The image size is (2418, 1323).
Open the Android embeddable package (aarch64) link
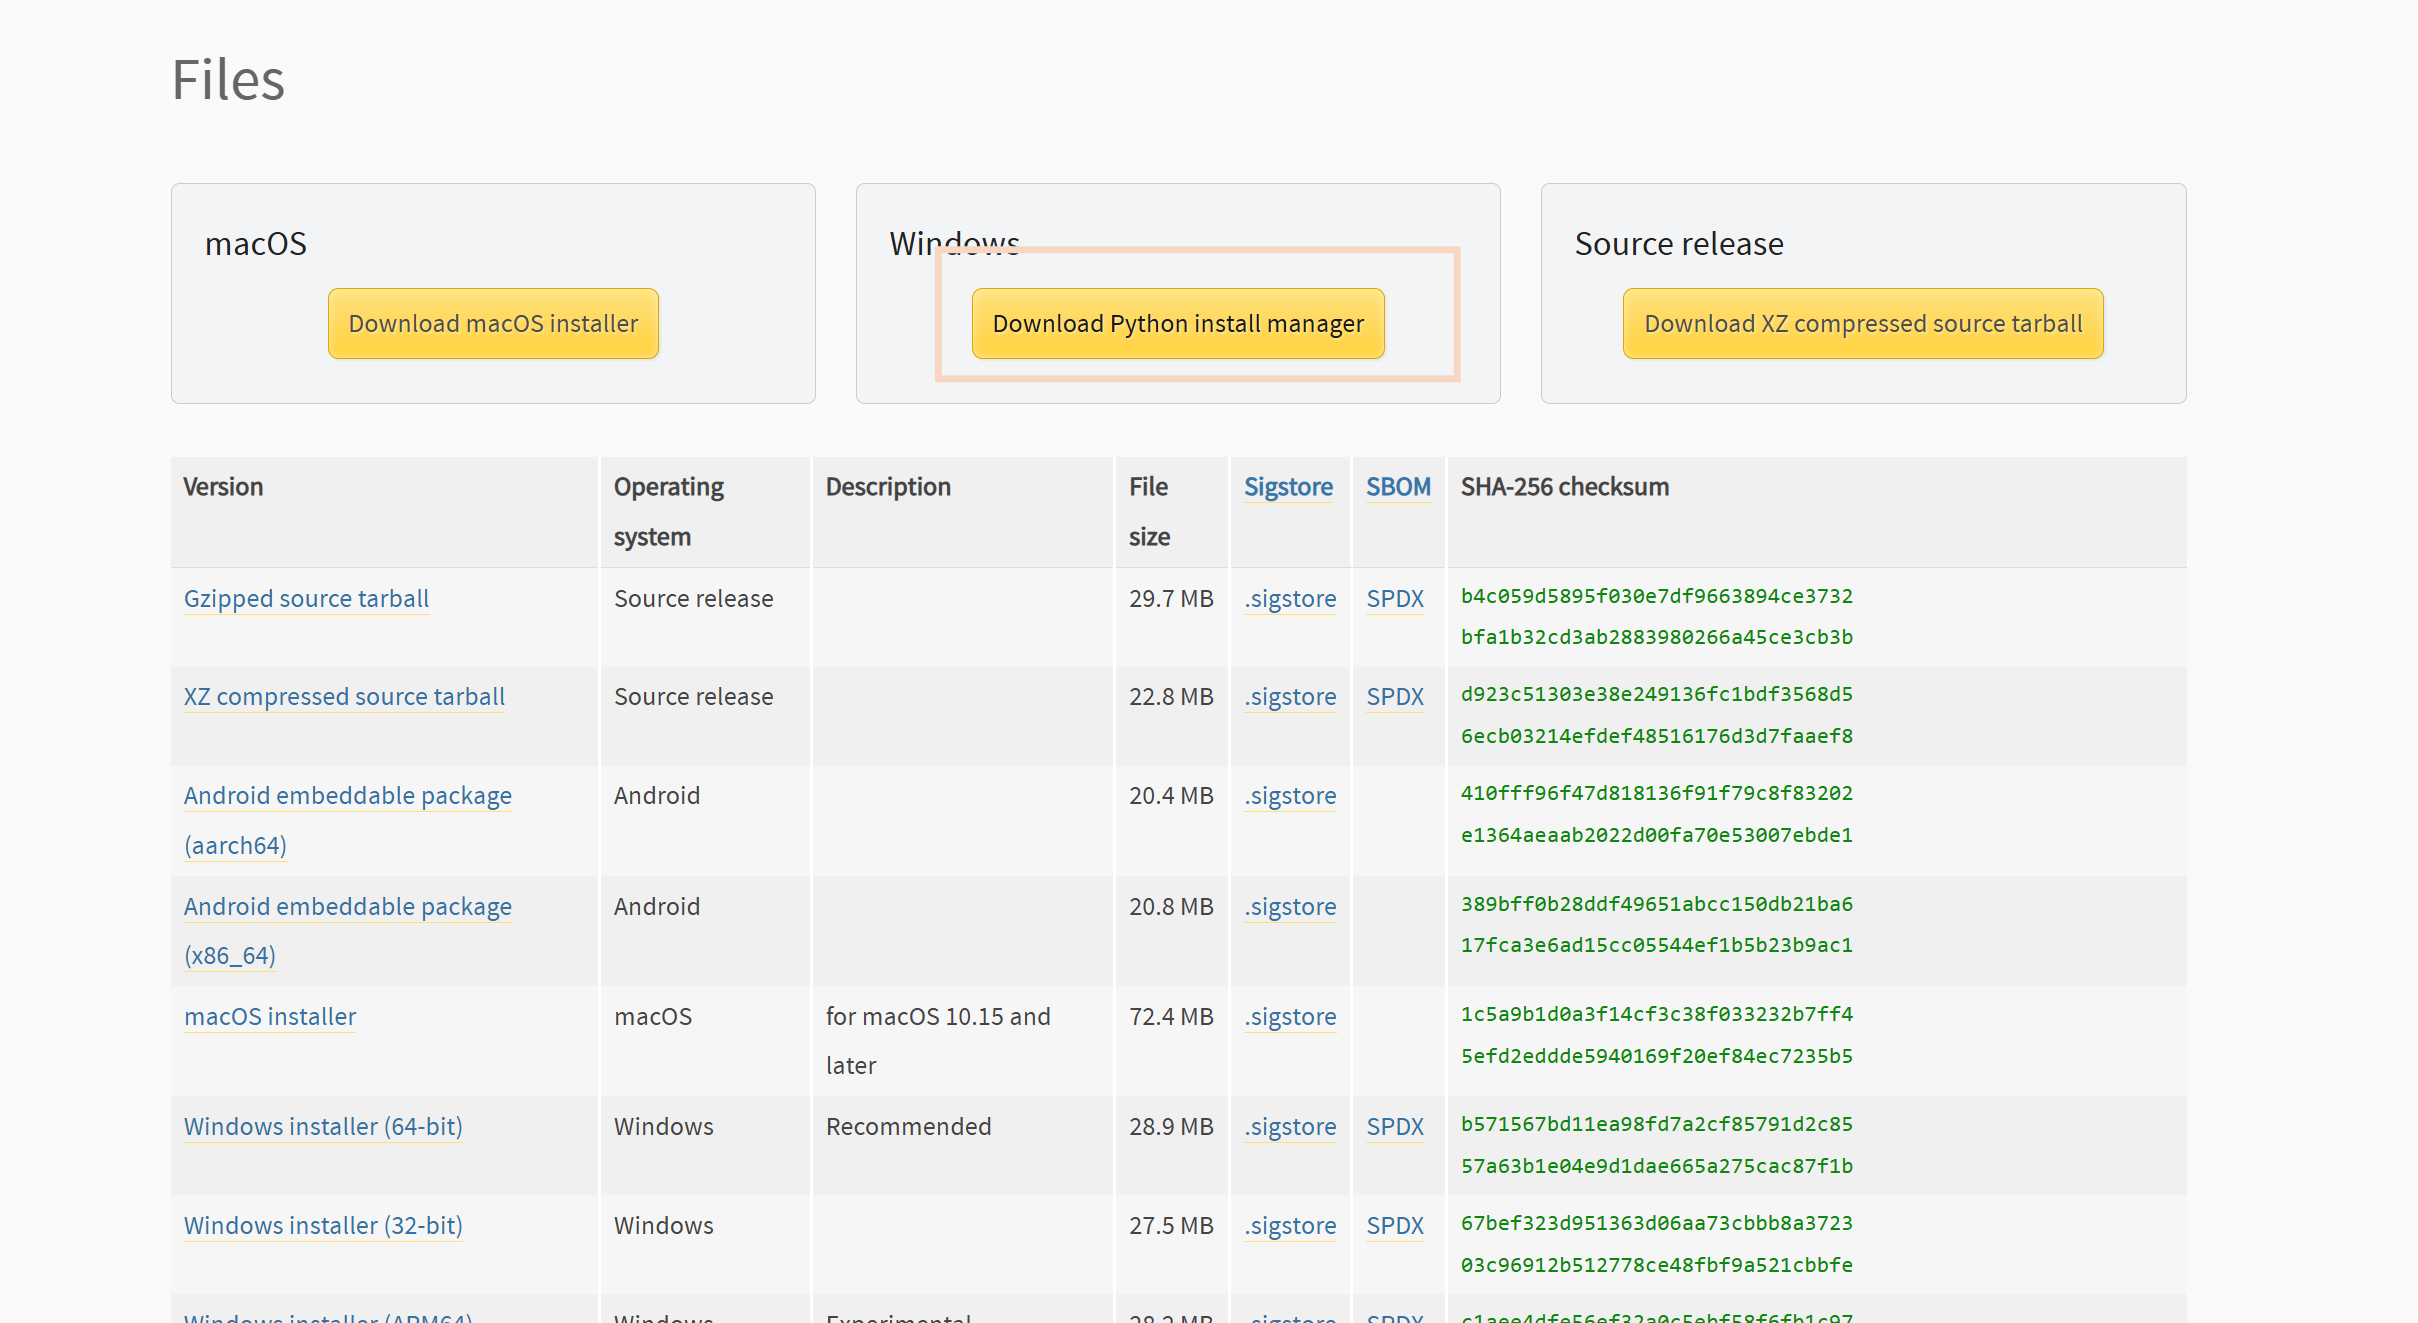click(x=348, y=820)
